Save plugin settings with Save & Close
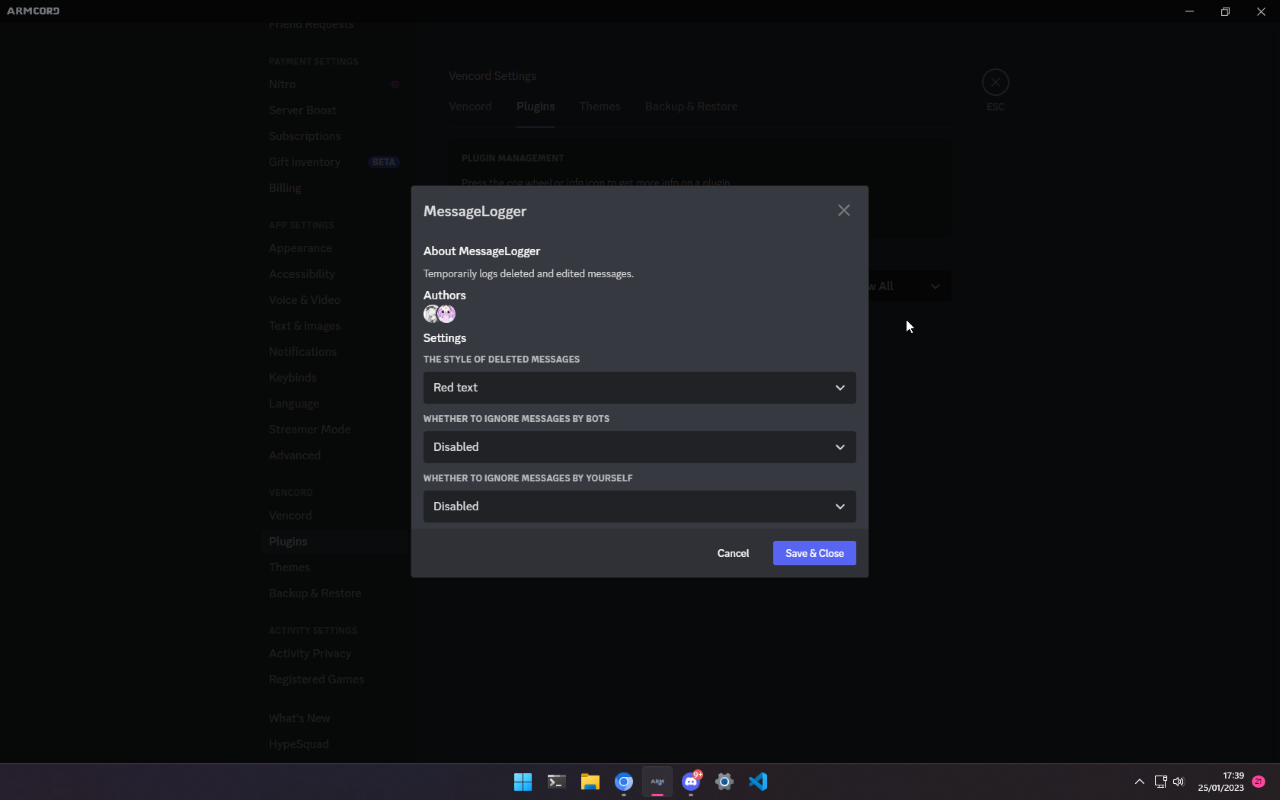 814,552
